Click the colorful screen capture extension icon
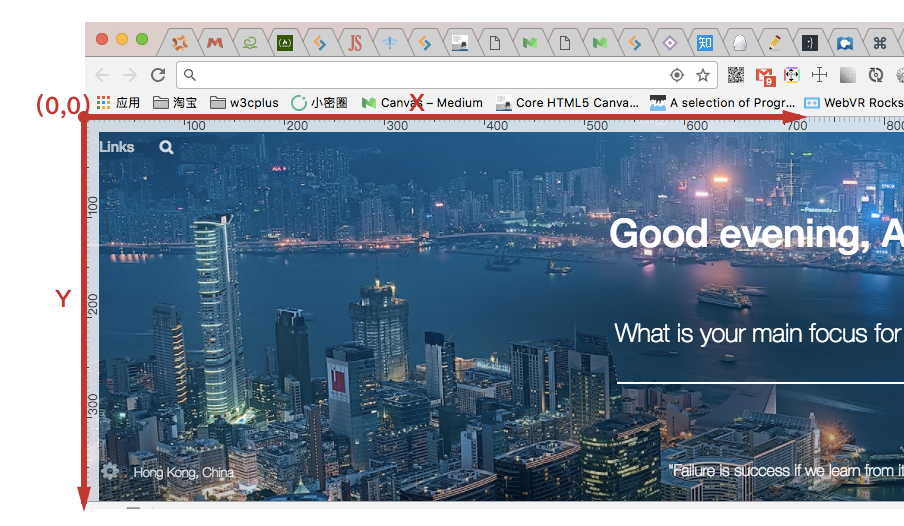 792,74
